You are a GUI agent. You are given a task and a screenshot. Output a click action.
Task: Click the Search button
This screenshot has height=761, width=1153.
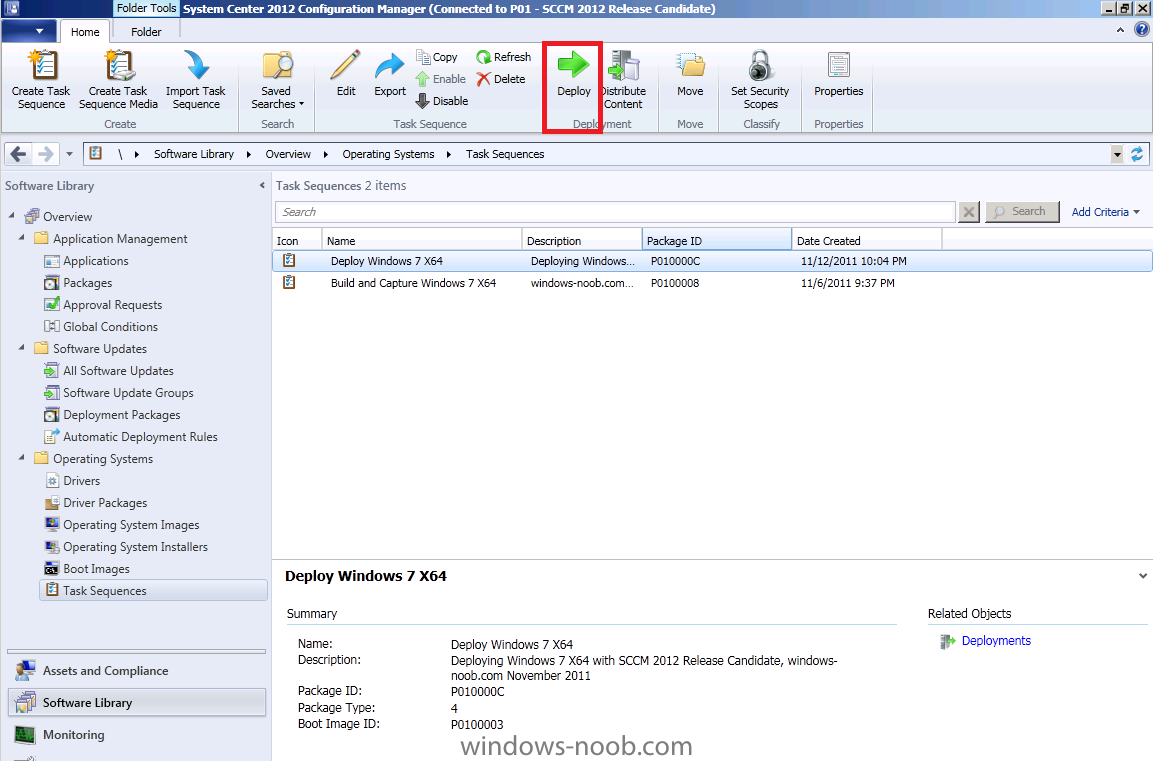point(1022,212)
